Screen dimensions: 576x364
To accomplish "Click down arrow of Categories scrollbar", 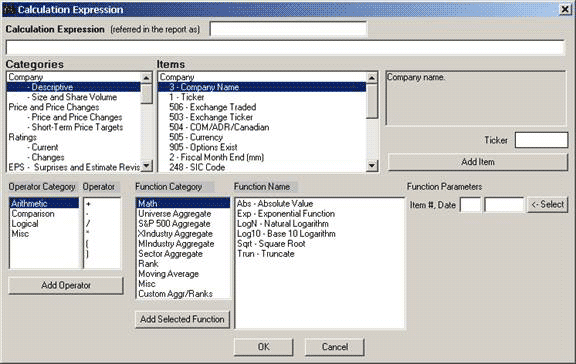I will pos(147,166).
